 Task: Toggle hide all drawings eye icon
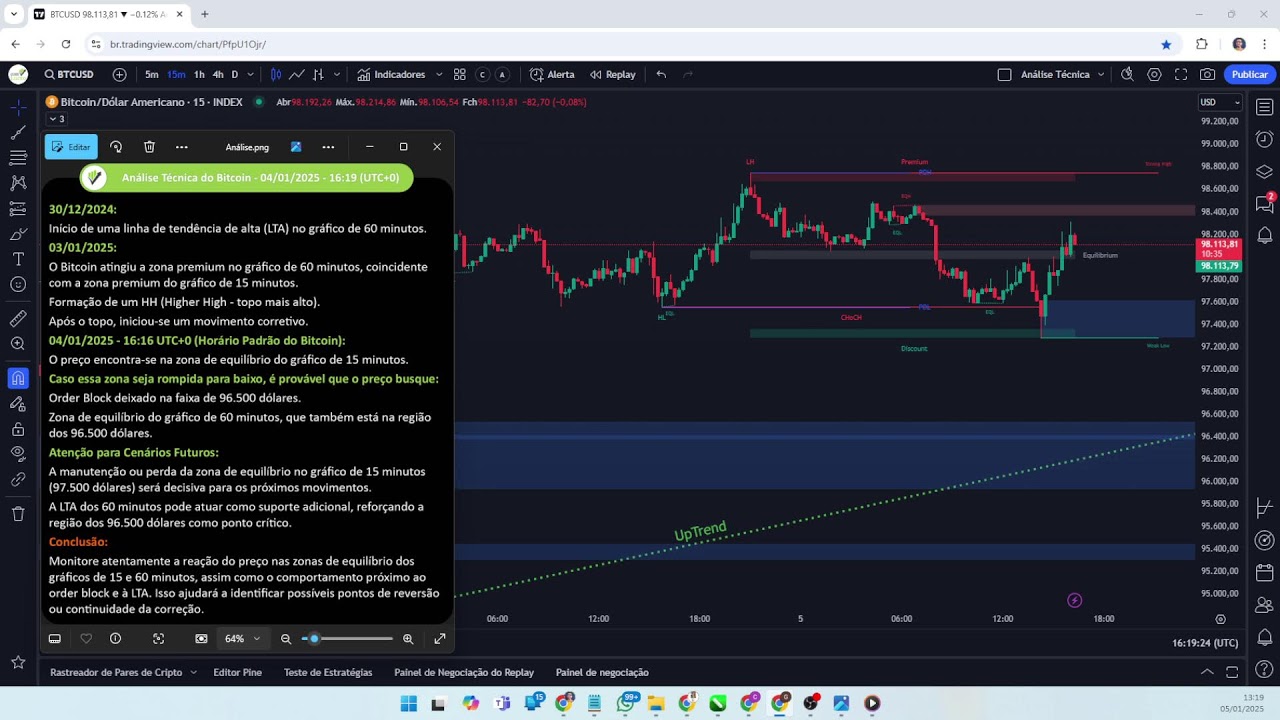tap(17, 452)
